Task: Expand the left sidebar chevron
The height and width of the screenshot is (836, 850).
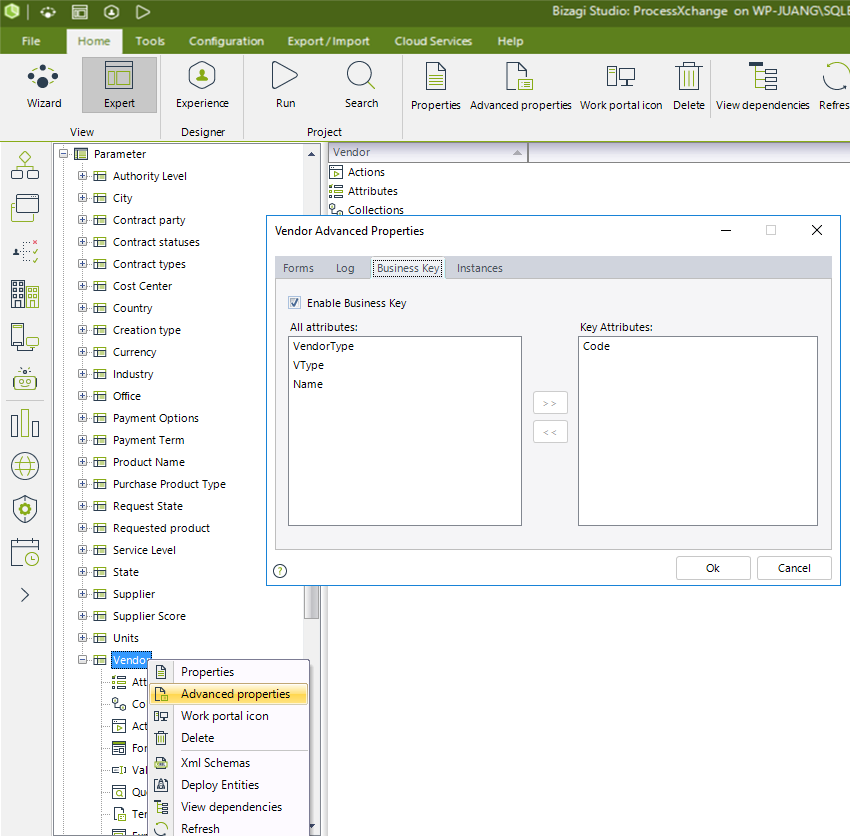Action: [25, 595]
